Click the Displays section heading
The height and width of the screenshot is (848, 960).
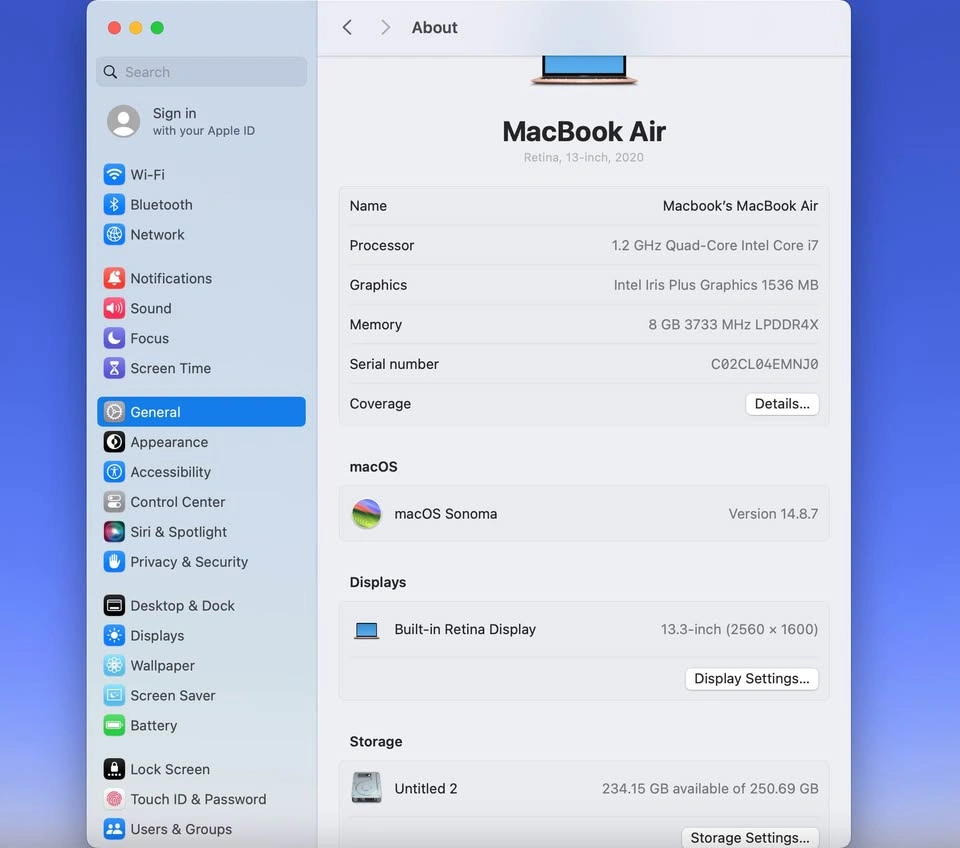(377, 582)
